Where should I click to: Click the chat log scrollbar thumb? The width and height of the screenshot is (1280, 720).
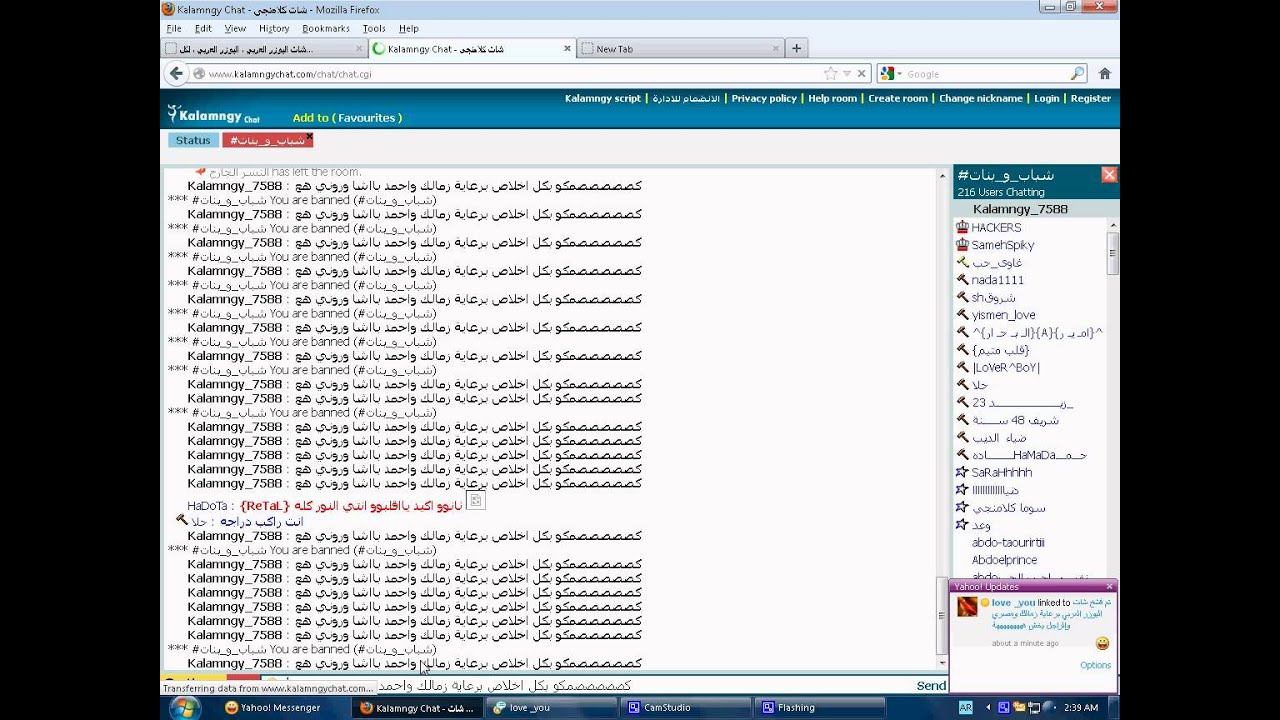(x=940, y=614)
